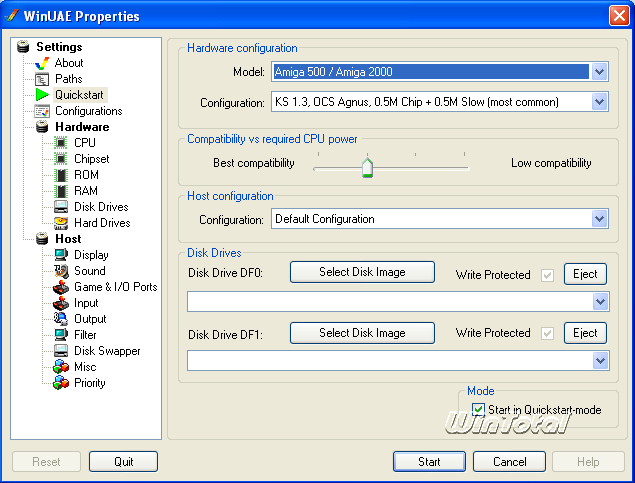Click the Priority colored blocks icon

click(61, 383)
